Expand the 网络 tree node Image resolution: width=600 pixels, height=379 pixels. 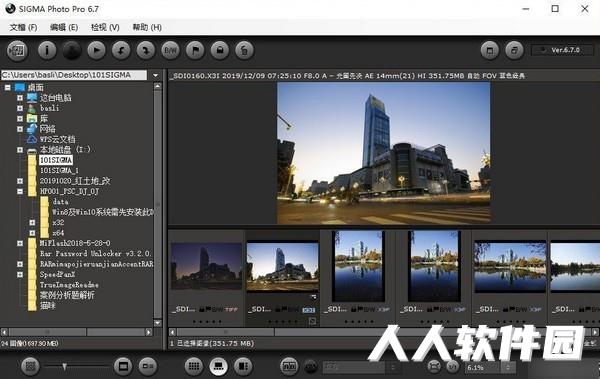coord(20,129)
